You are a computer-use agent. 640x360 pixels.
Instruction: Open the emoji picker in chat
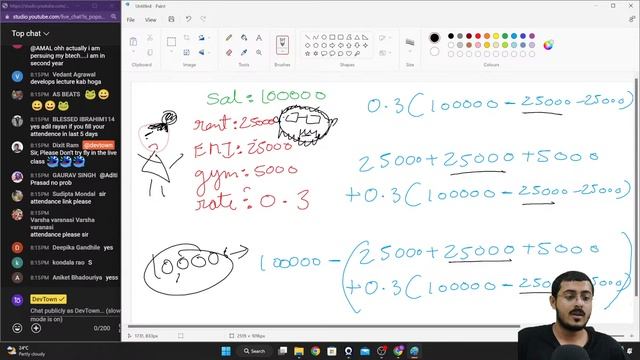[x=17, y=328]
